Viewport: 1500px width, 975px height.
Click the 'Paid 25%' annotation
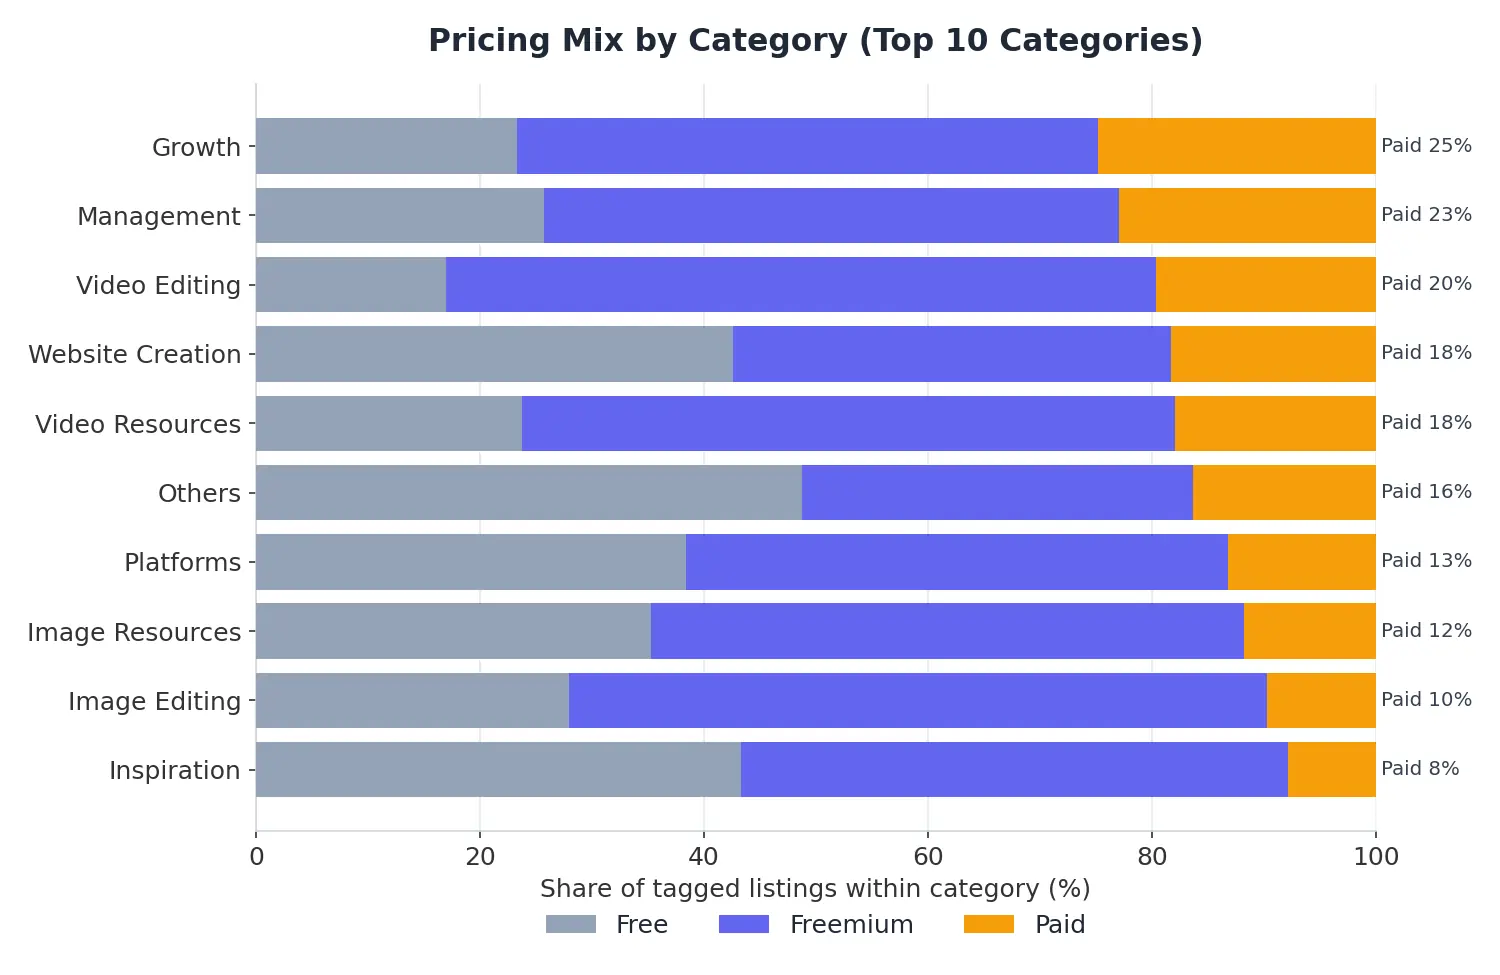click(x=1426, y=146)
